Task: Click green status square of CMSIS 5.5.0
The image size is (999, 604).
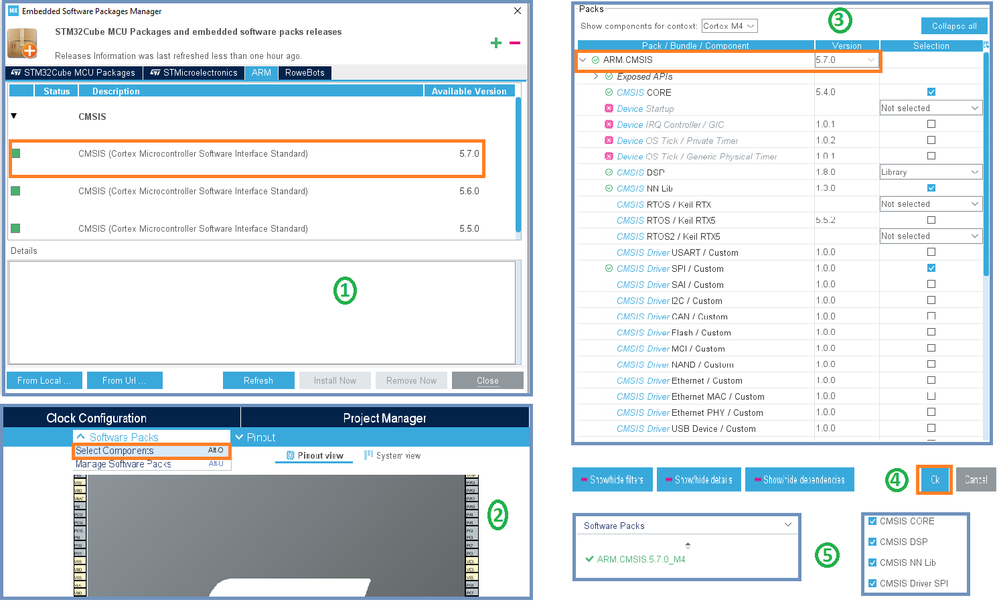Action: pos(16,228)
